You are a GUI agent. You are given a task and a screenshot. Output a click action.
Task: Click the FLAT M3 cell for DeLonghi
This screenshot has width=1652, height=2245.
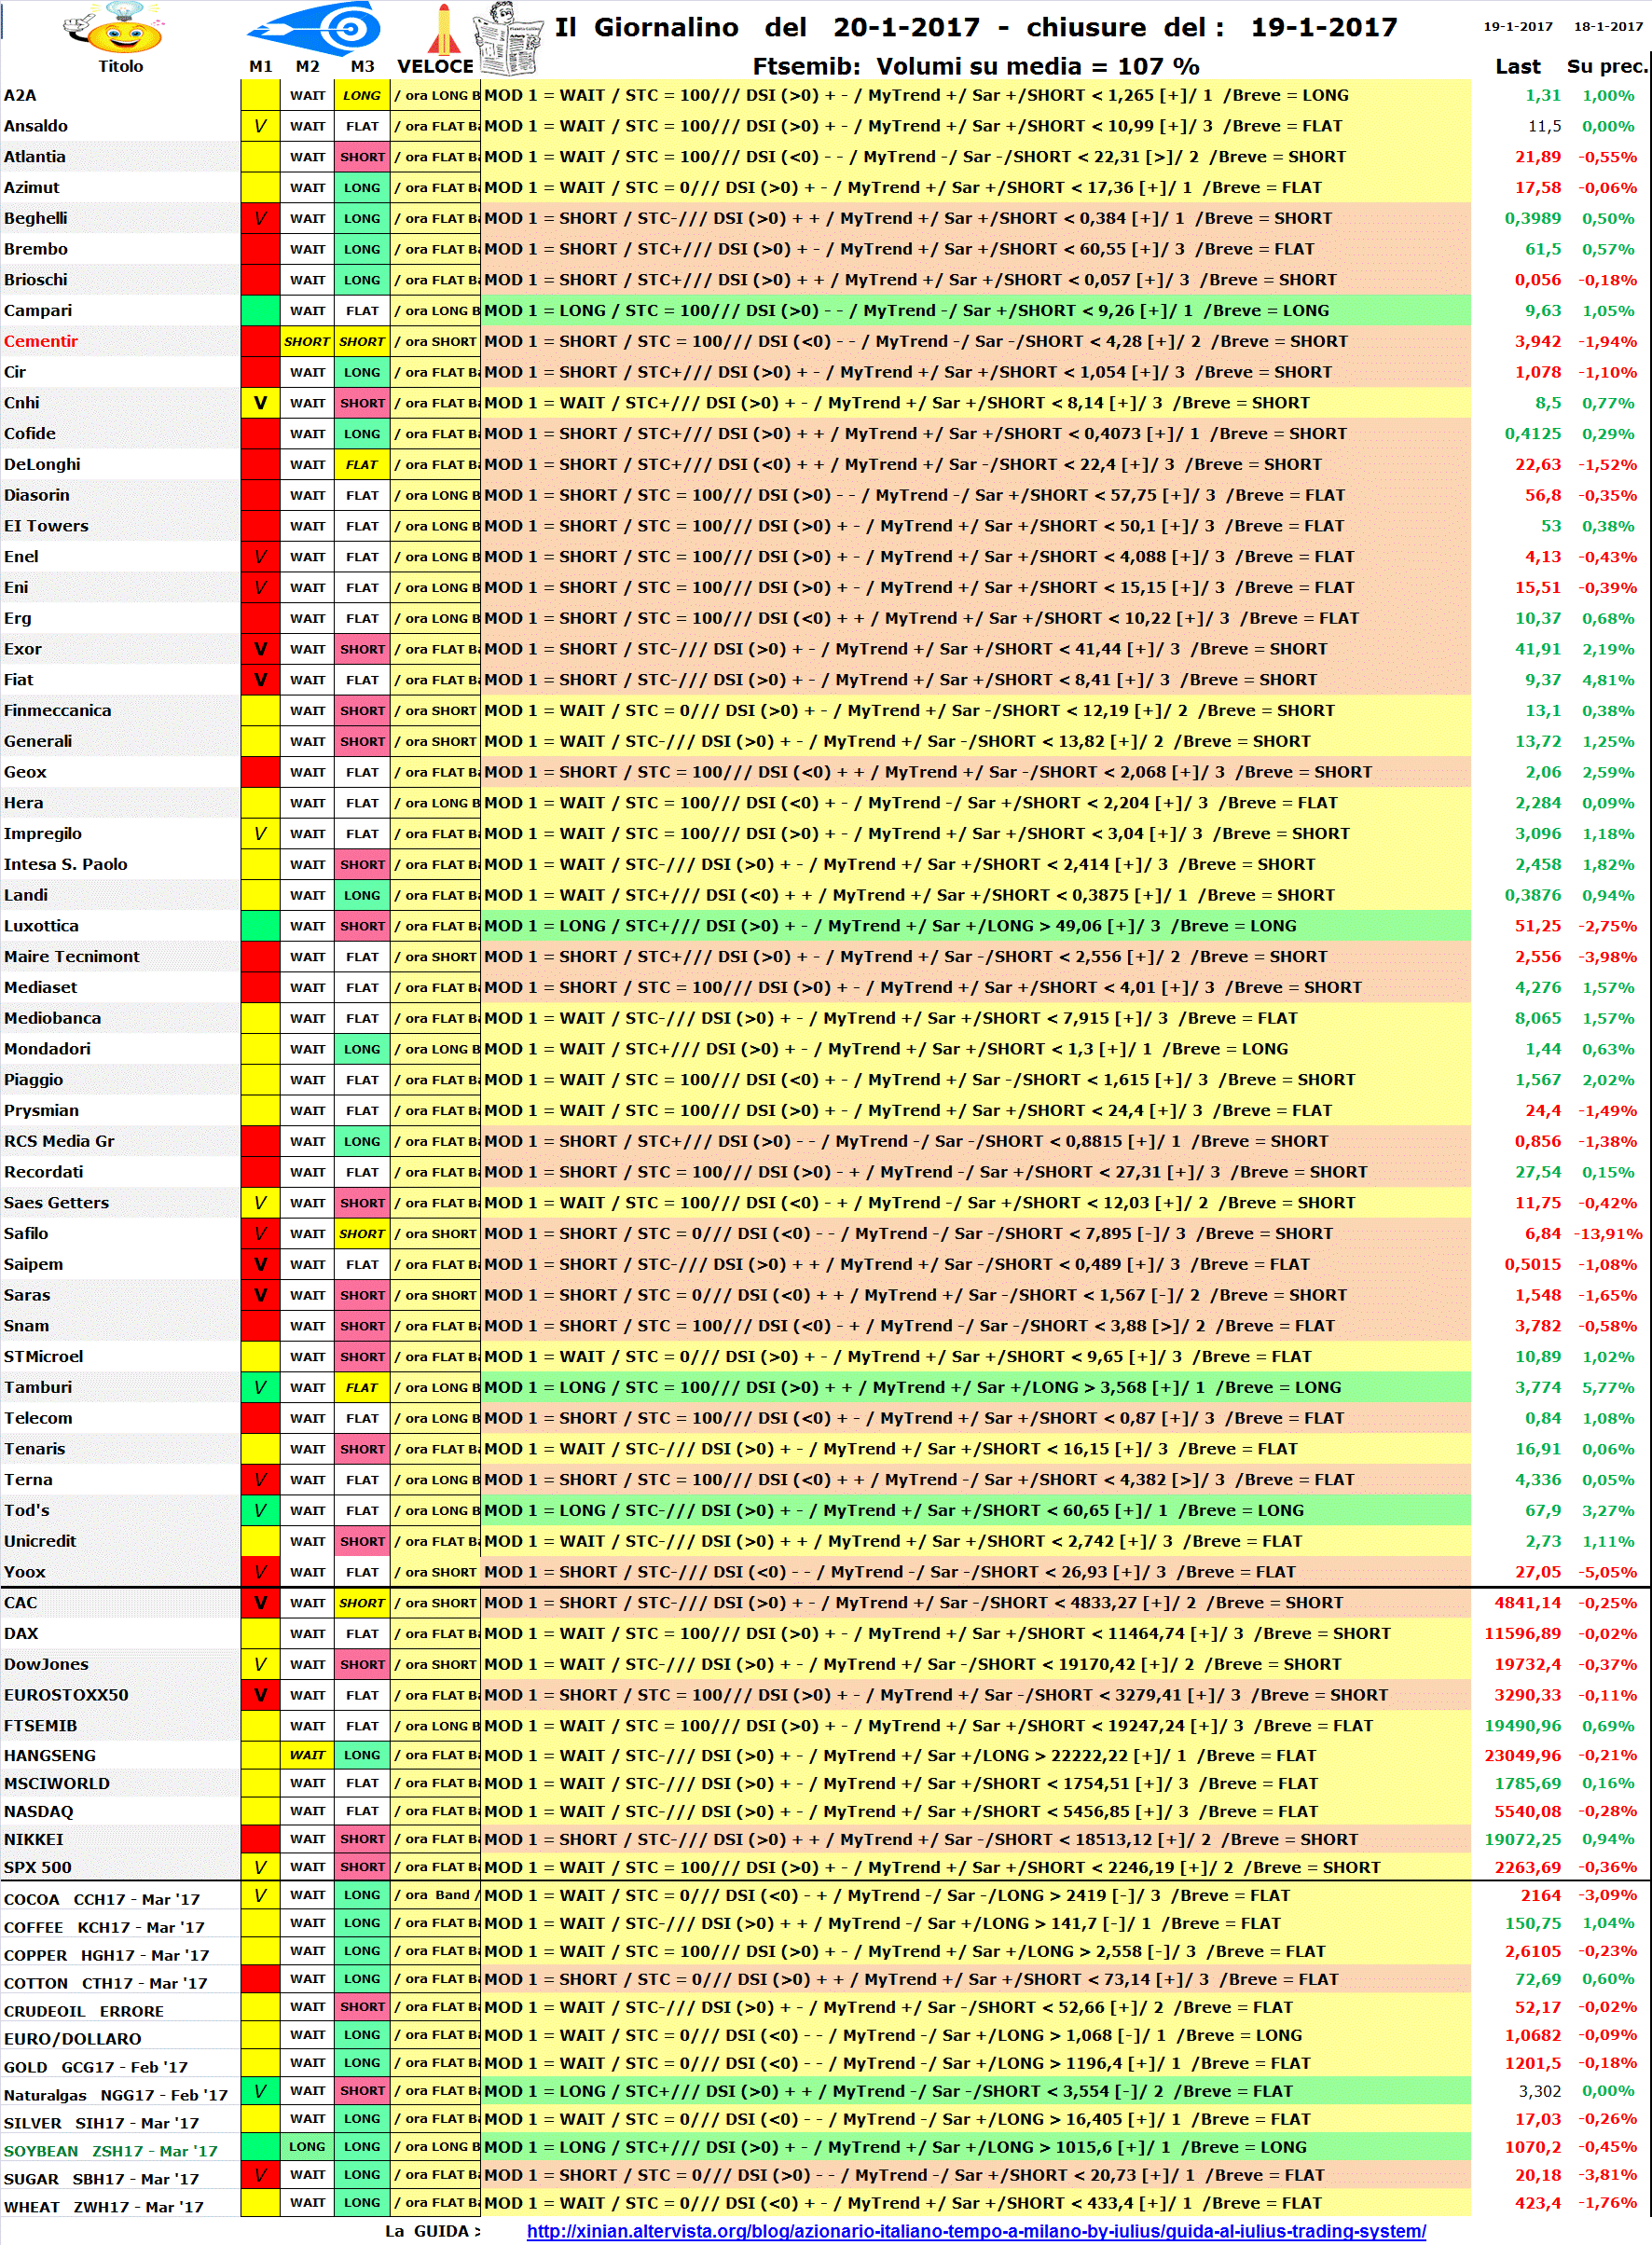[x=362, y=464]
